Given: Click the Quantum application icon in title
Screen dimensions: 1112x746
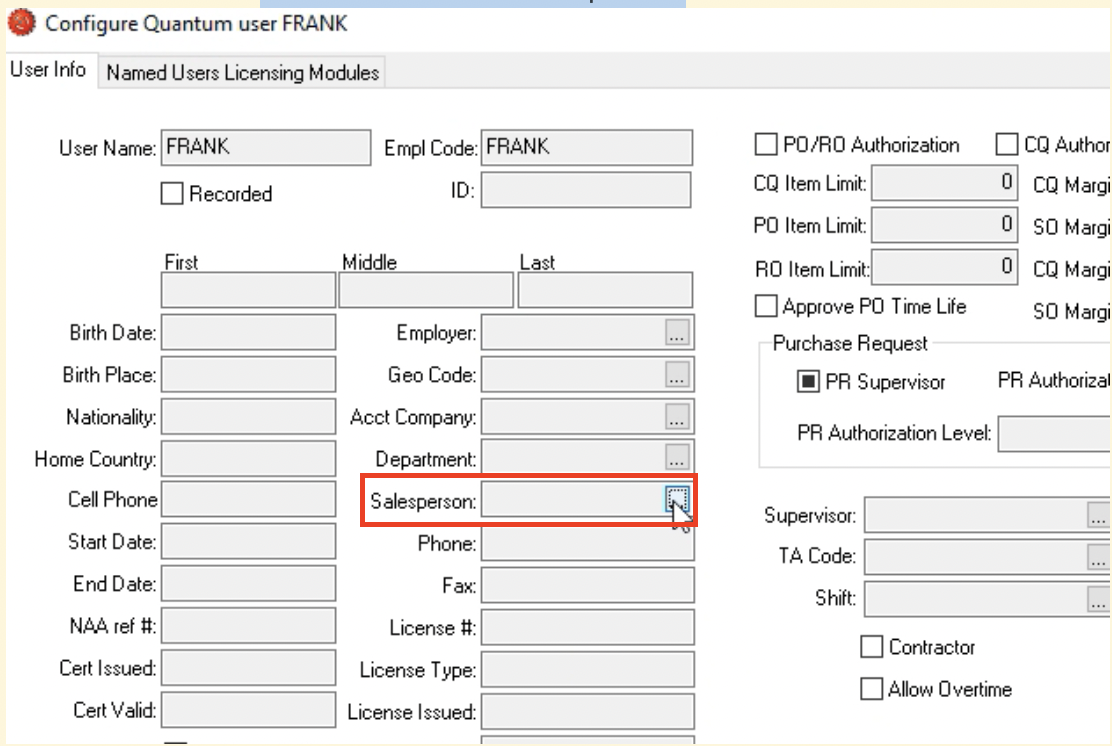Looking at the screenshot, I should tap(21, 23).
